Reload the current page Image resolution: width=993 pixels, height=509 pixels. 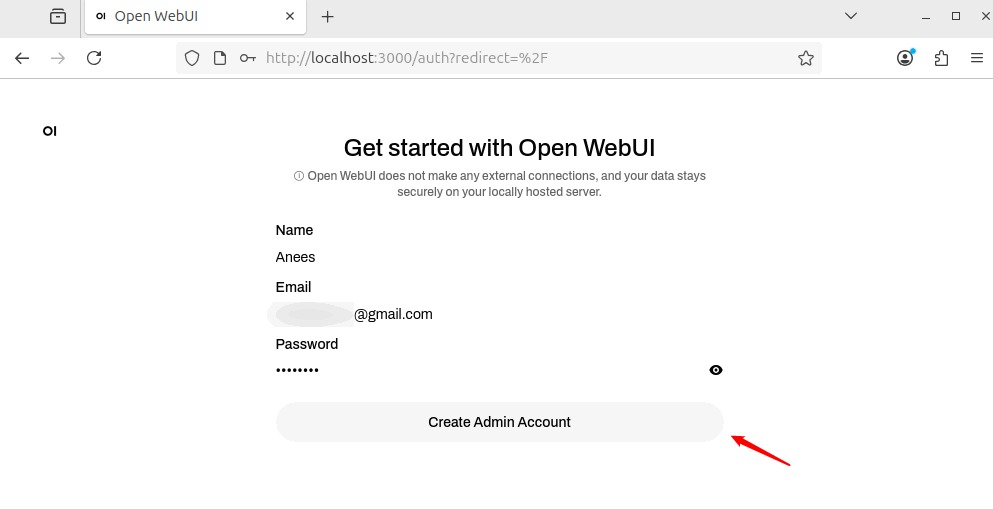(94, 58)
